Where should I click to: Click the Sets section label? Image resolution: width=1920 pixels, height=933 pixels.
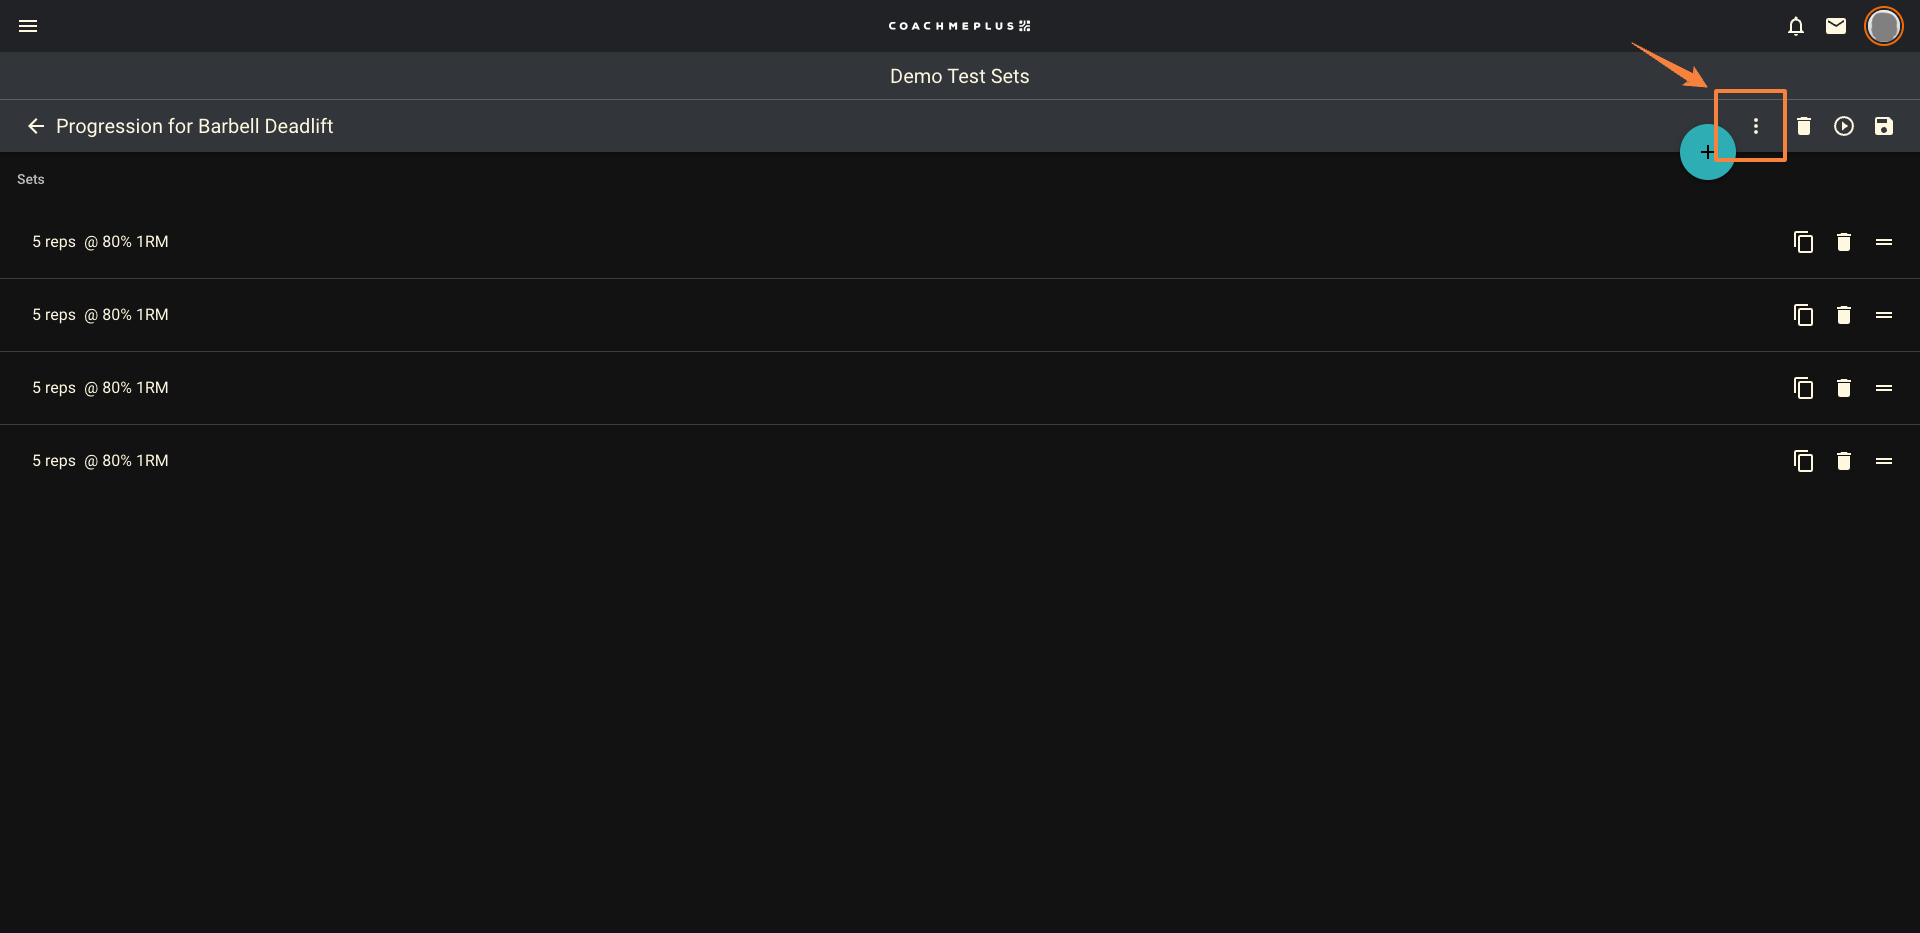pyautogui.click(x=30, y=179)
